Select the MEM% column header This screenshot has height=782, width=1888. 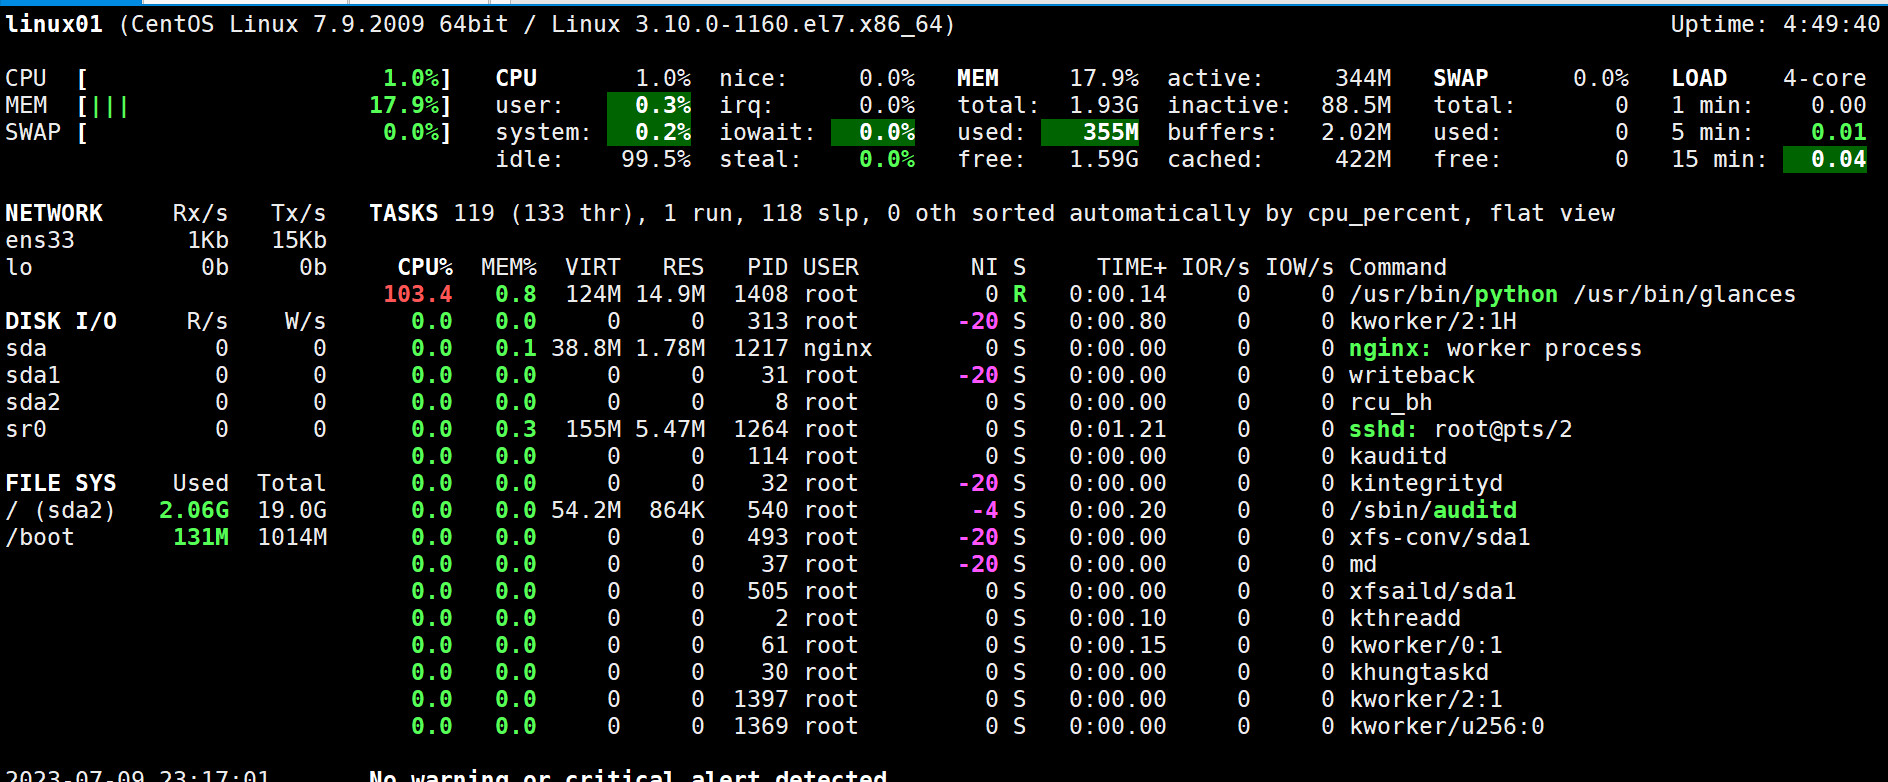[x=508, y=267]
